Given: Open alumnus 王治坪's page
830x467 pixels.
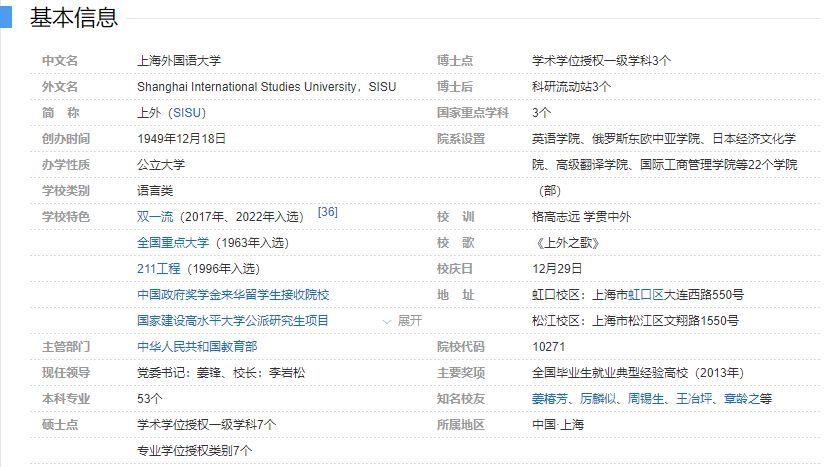Looking at the screenshot, I should coord(695,399).
